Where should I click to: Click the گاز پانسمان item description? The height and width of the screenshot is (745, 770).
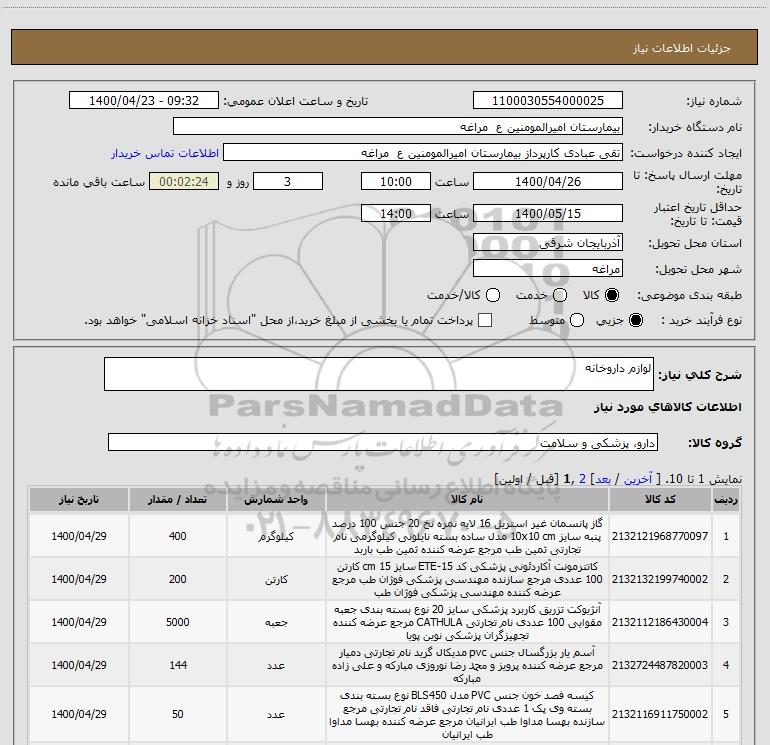(467, 536)
